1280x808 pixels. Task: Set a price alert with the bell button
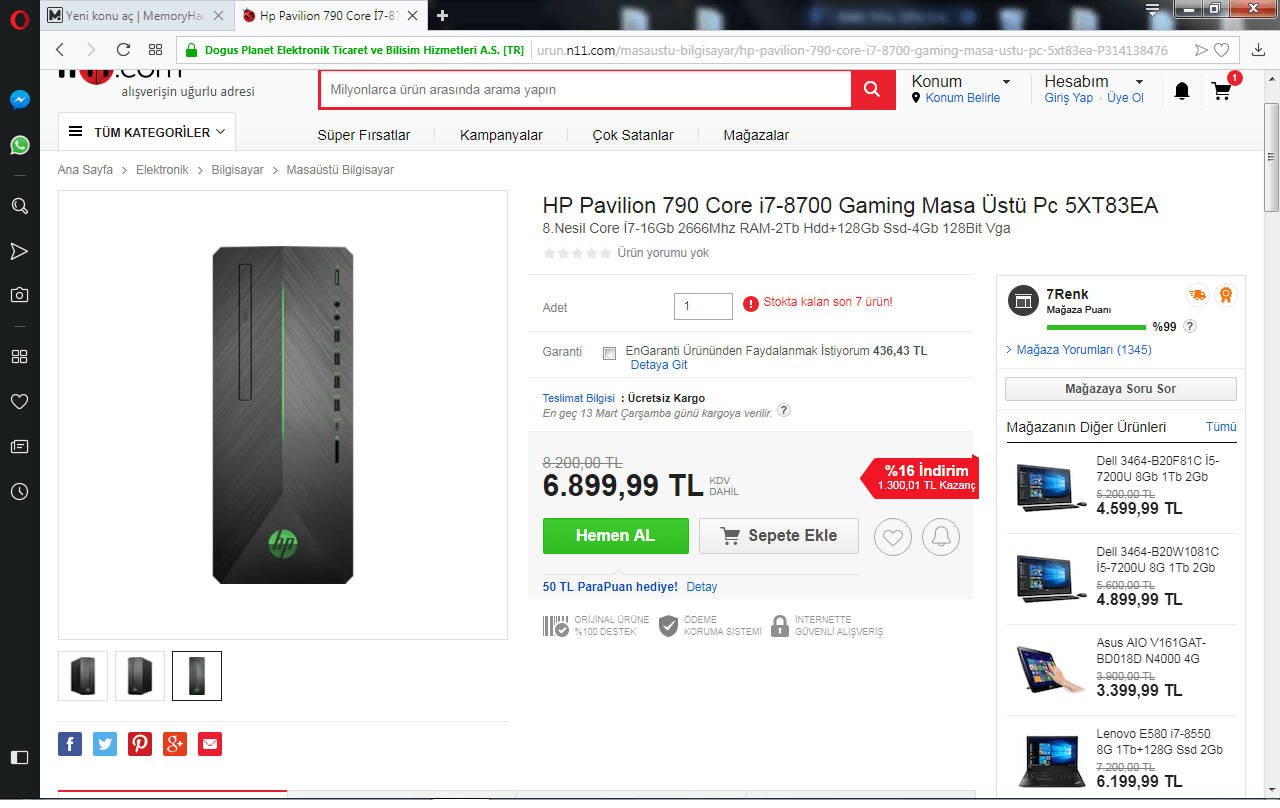tap(941, 537)
